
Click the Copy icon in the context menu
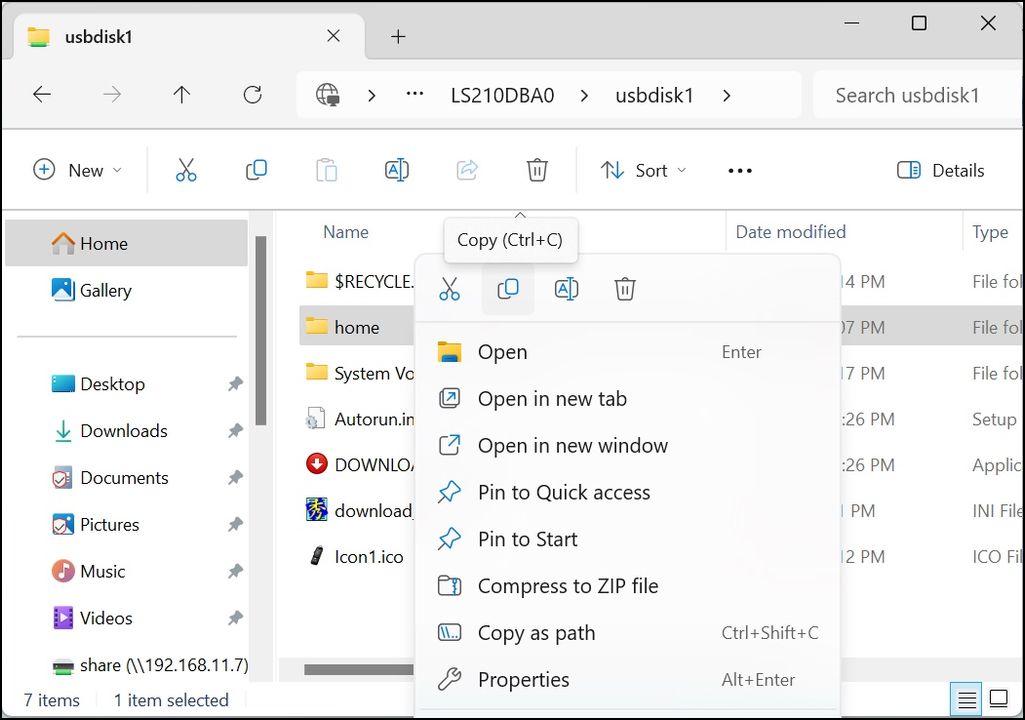(x=508, y=288)
